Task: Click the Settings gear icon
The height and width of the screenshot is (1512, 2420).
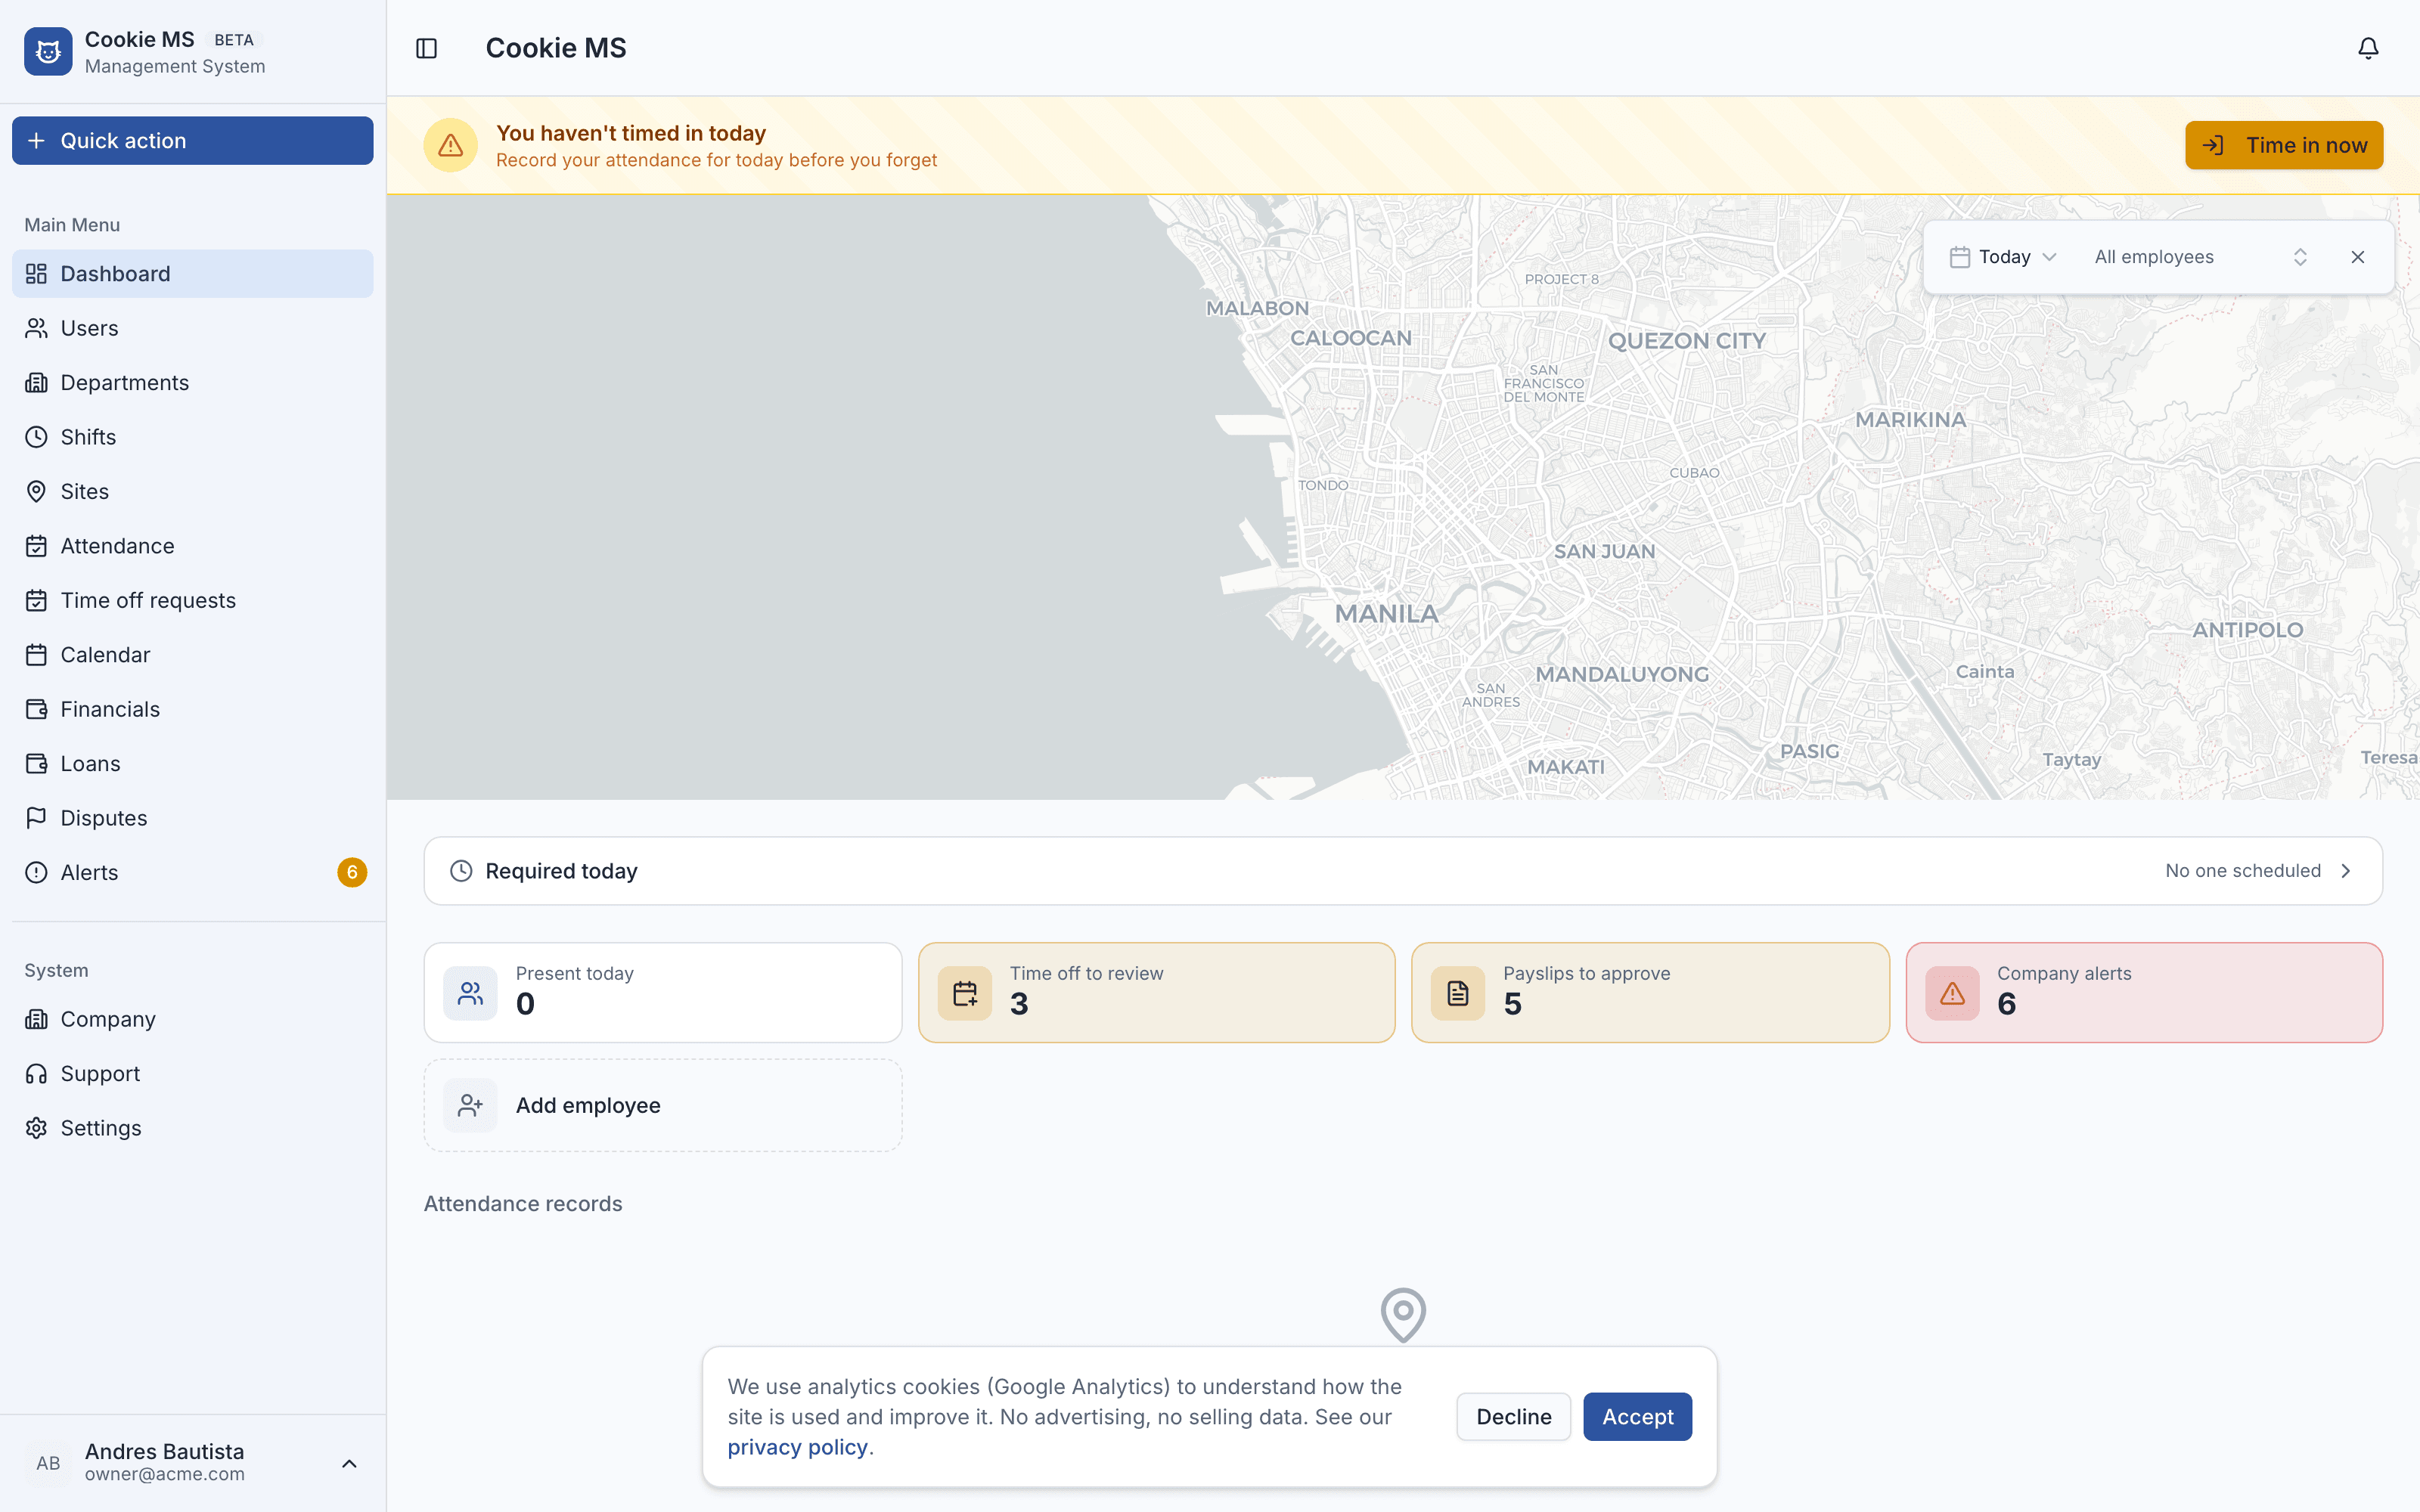Action: (x=36, y=1128)
